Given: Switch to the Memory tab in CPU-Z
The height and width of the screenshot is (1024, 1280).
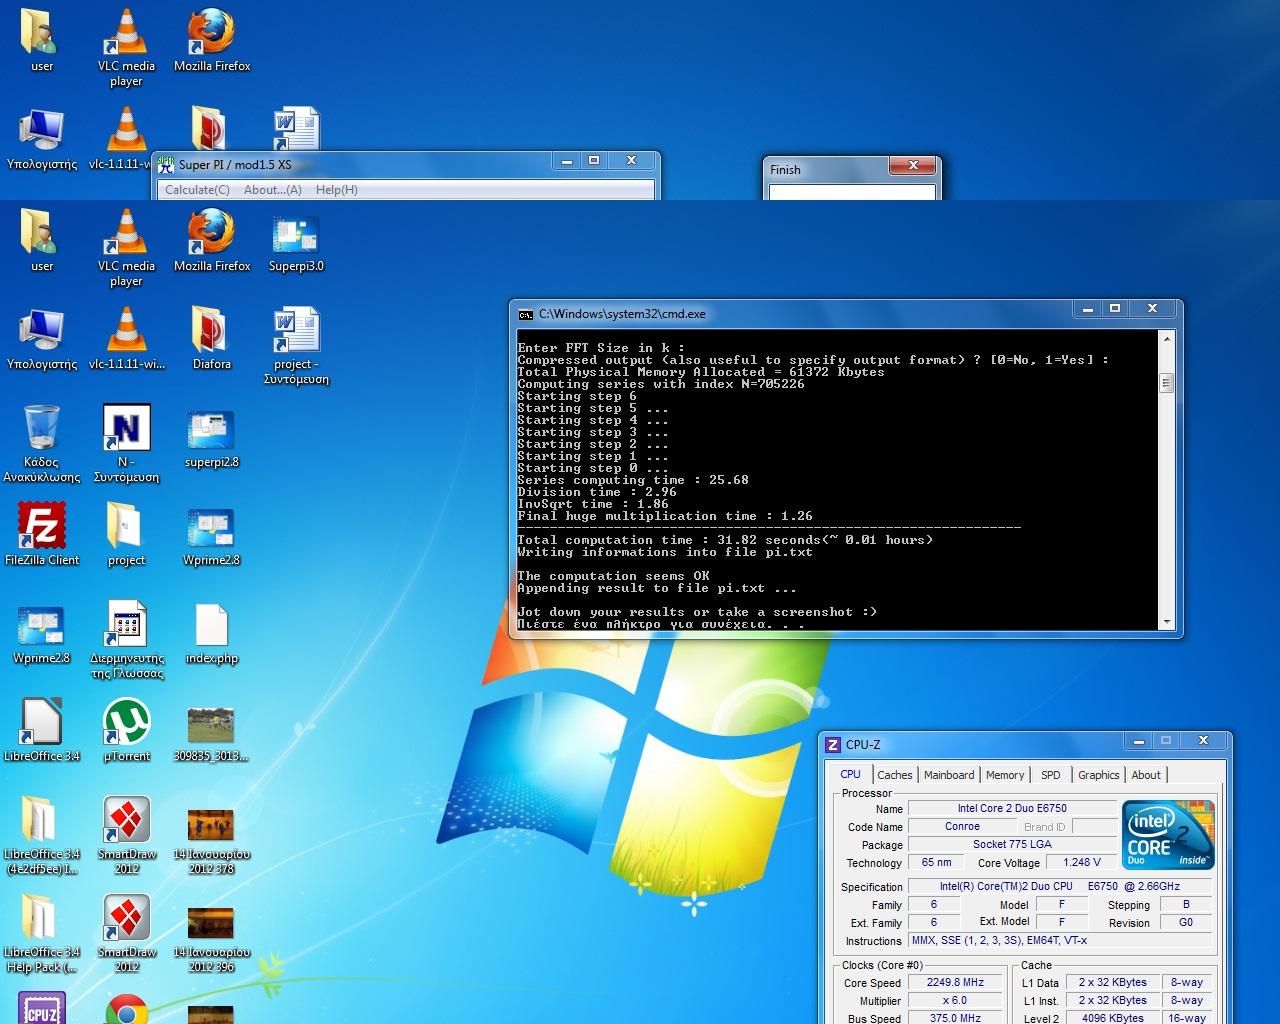Looking at the screenshot, I should coord(1005,775).
